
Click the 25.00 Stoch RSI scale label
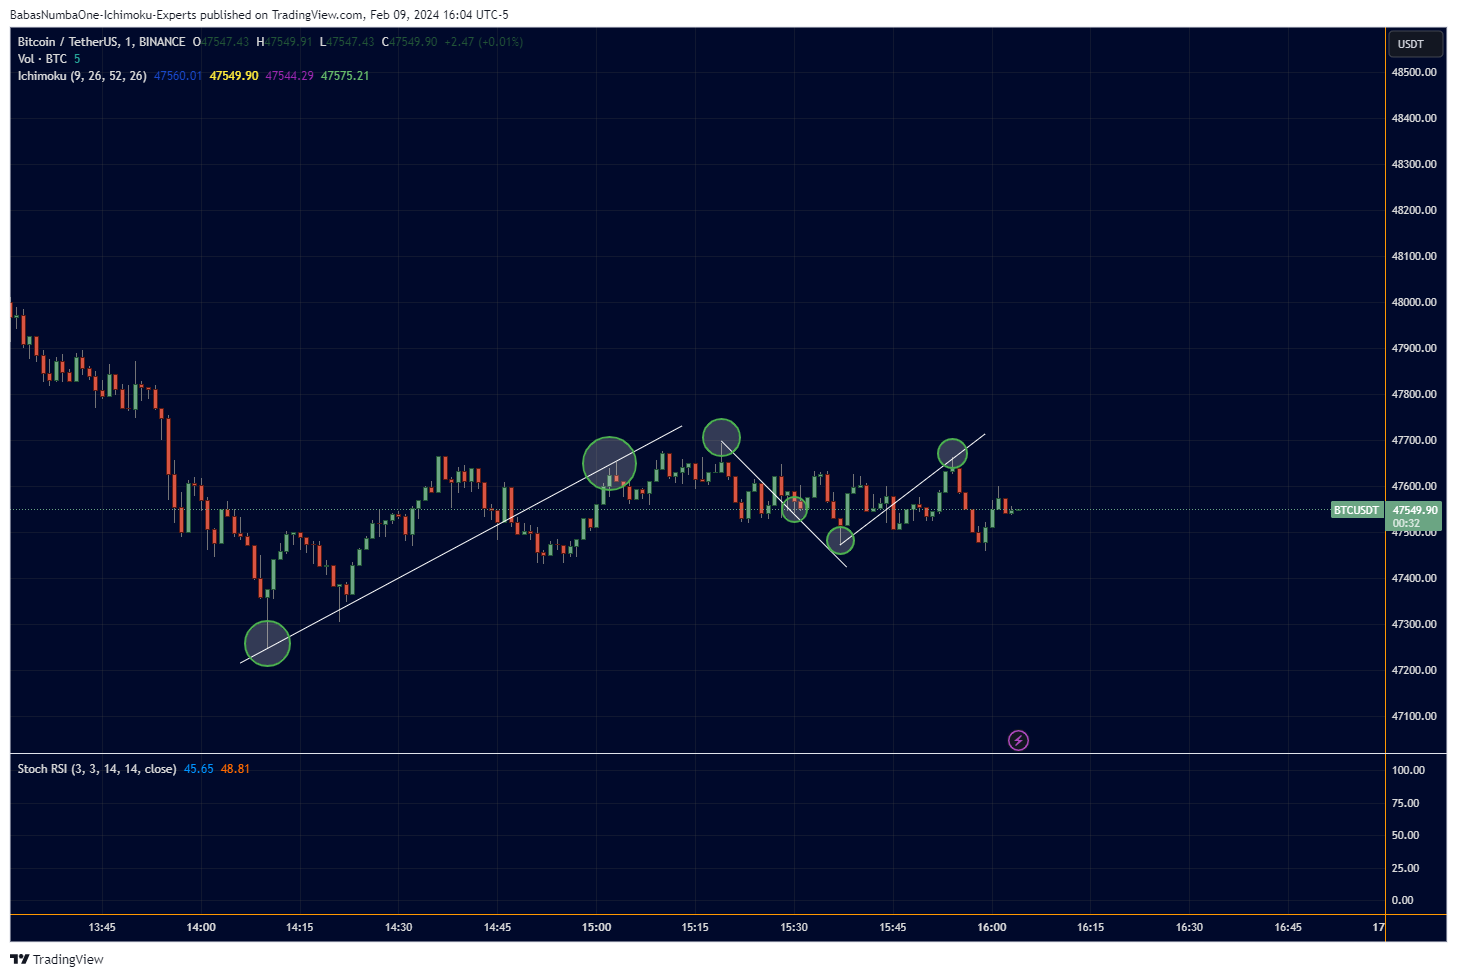pos(1405,868)
